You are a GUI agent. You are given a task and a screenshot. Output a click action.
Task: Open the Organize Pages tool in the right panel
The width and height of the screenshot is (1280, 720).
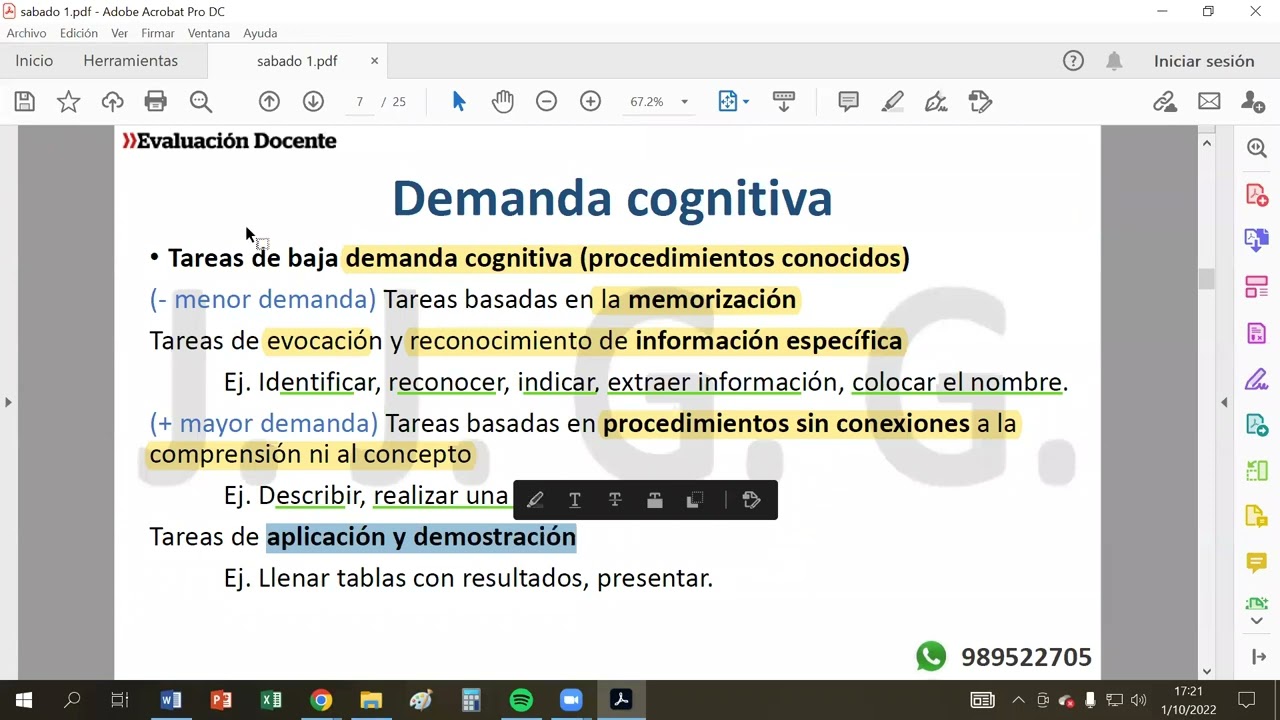coord(1257,287)
